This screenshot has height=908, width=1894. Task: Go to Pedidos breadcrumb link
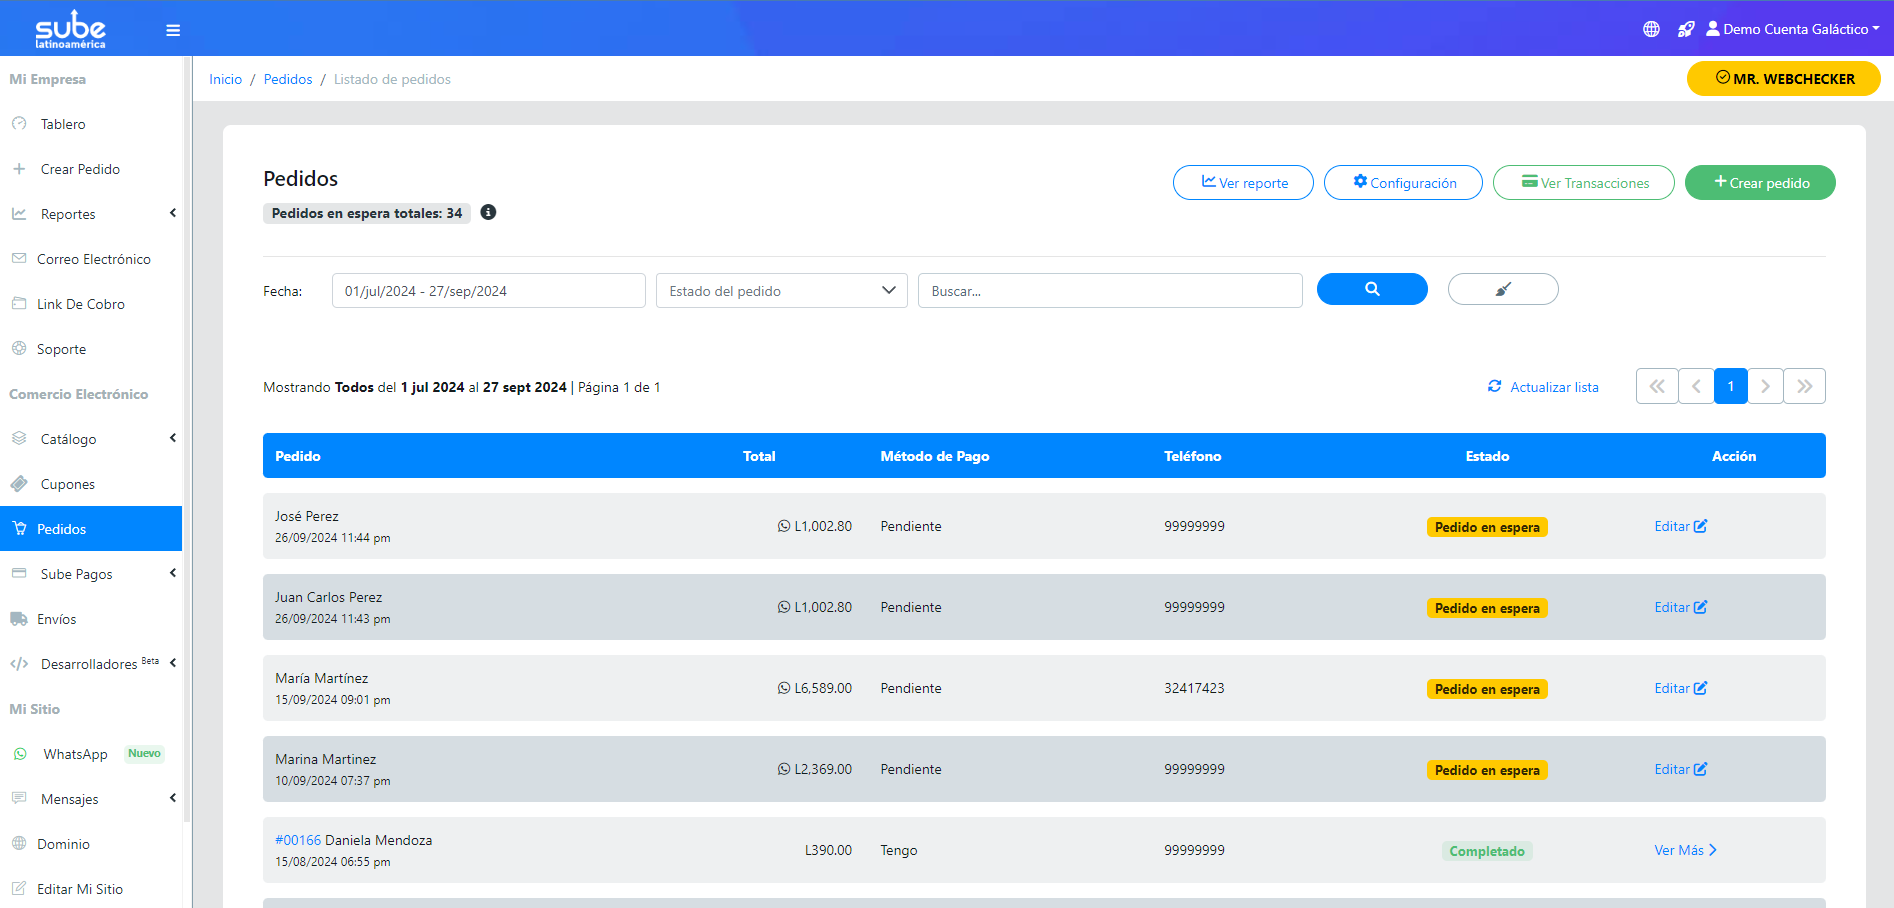click(288, 79)
